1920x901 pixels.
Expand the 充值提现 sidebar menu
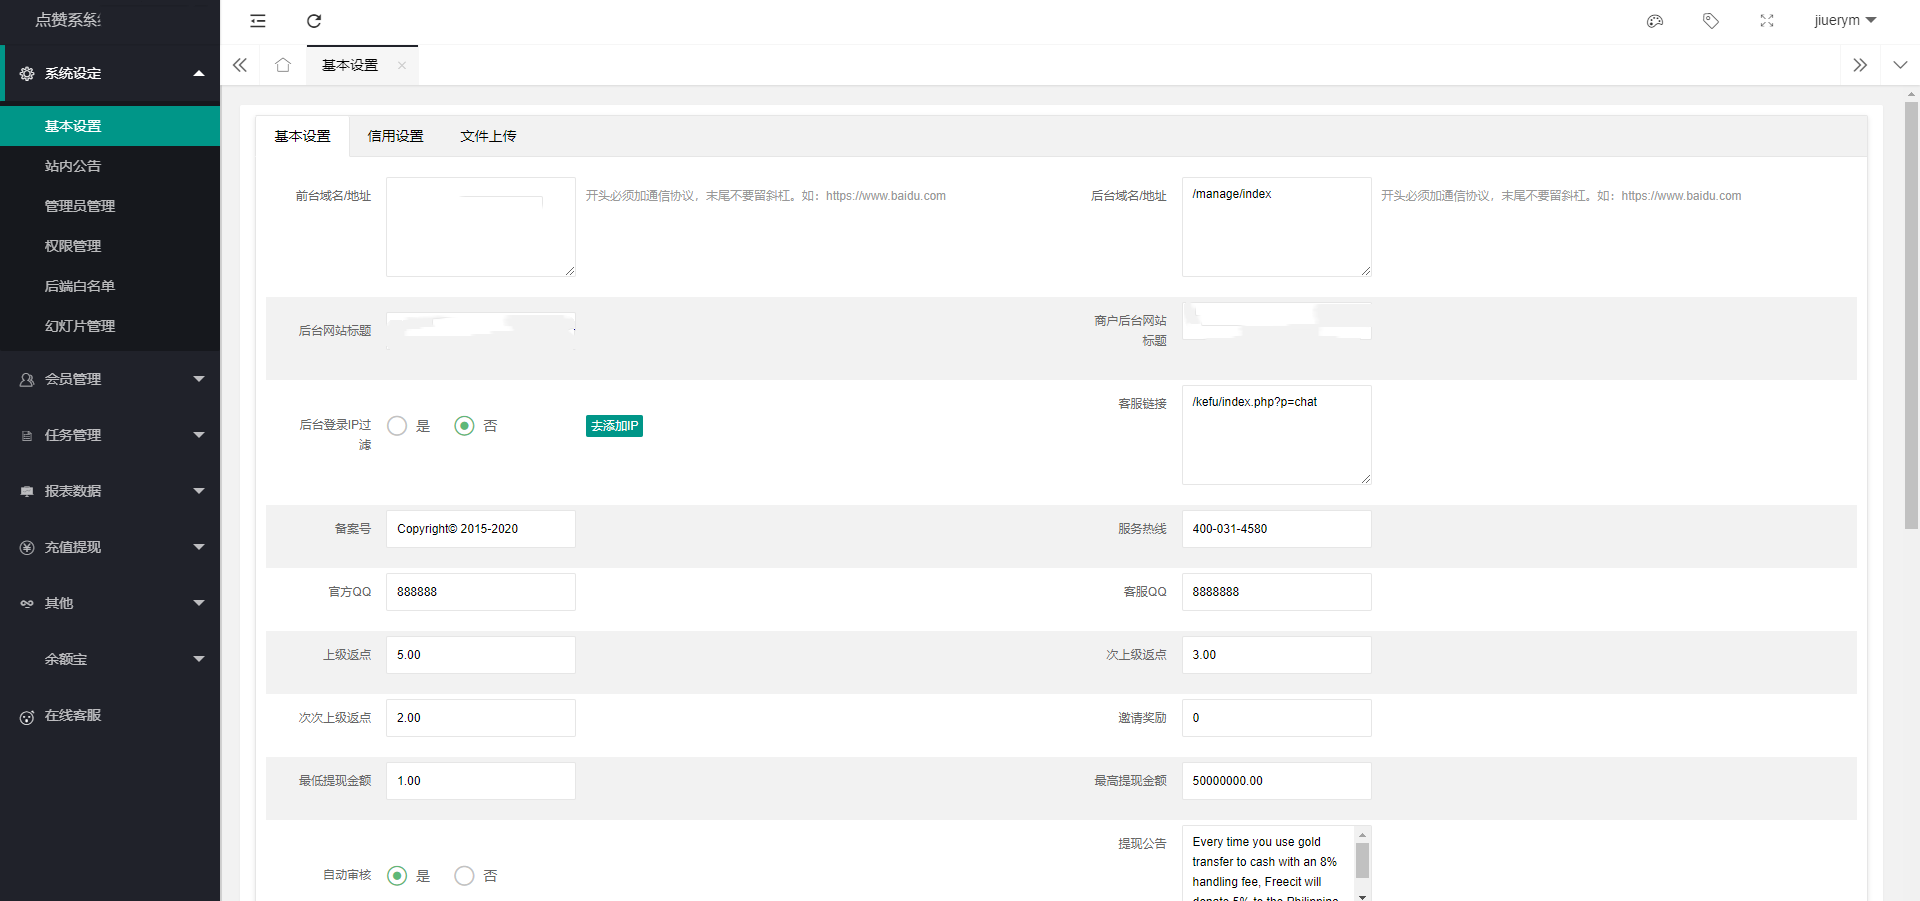pos(110,547)
